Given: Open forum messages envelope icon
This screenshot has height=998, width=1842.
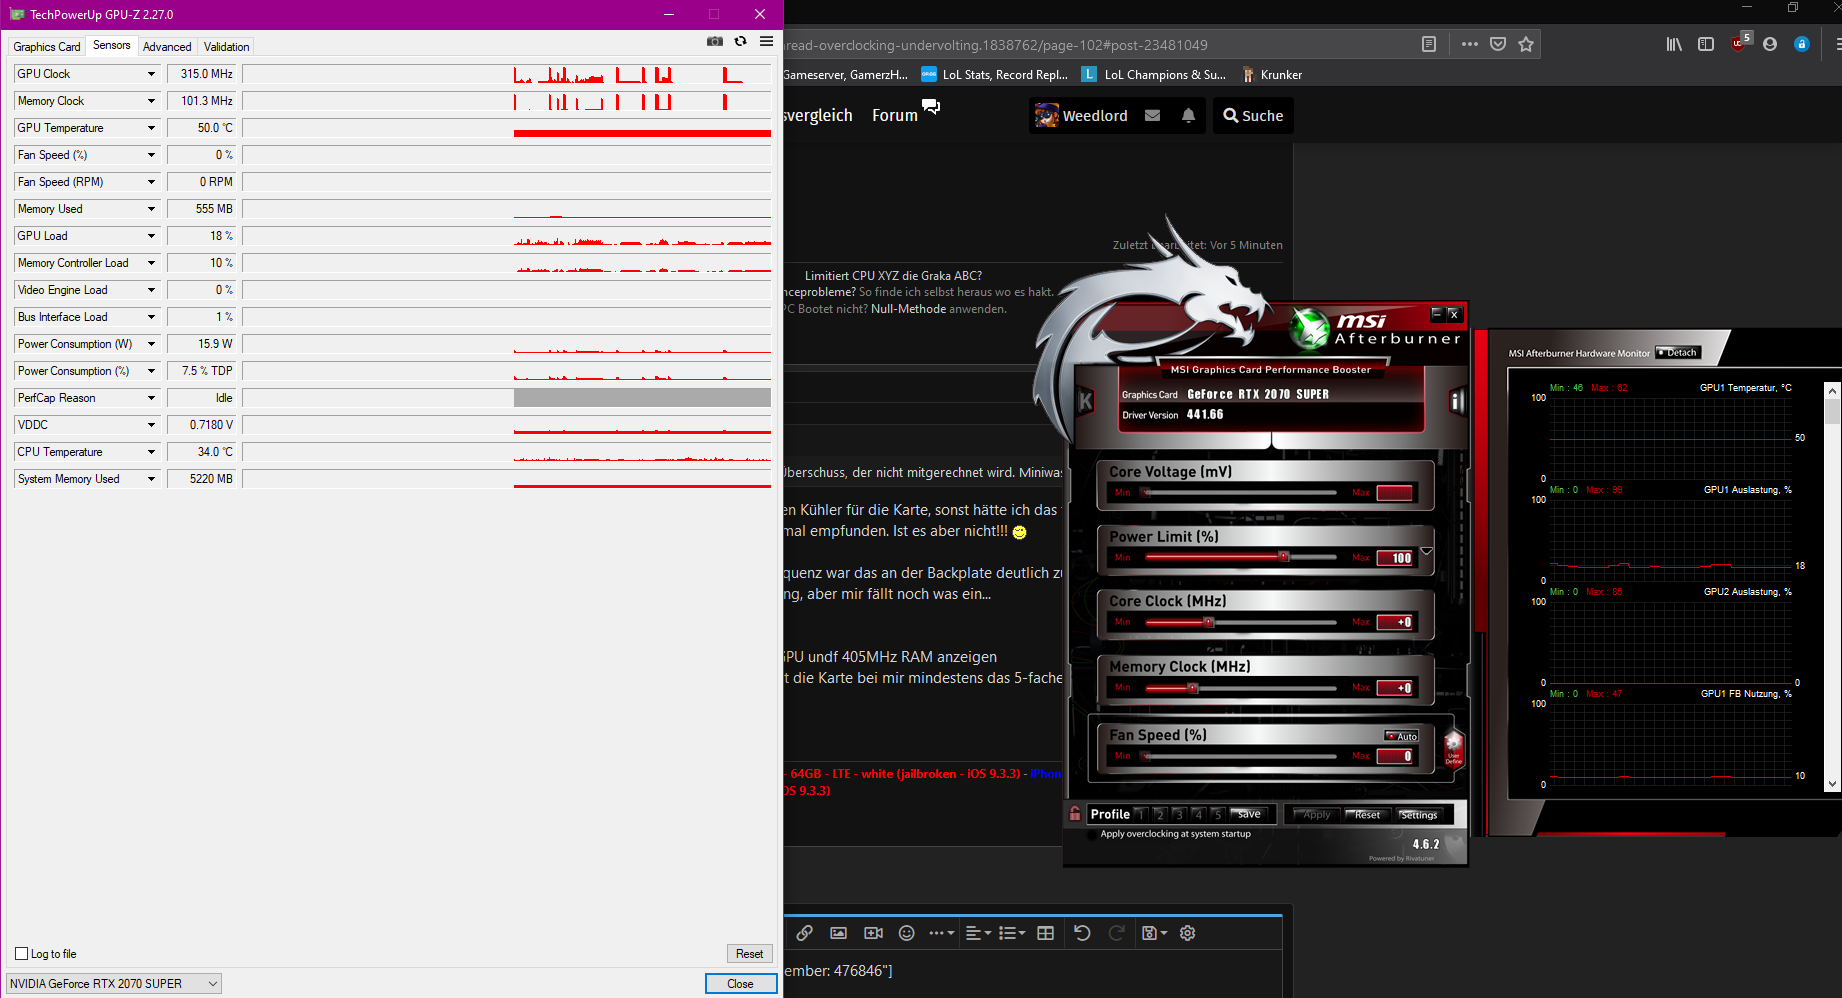Looking at the screenshot, I should 1152,115.
